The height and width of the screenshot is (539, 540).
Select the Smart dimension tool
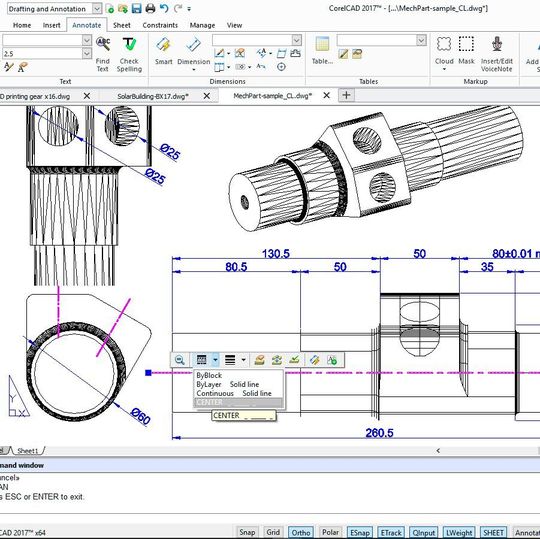point(163,51)
